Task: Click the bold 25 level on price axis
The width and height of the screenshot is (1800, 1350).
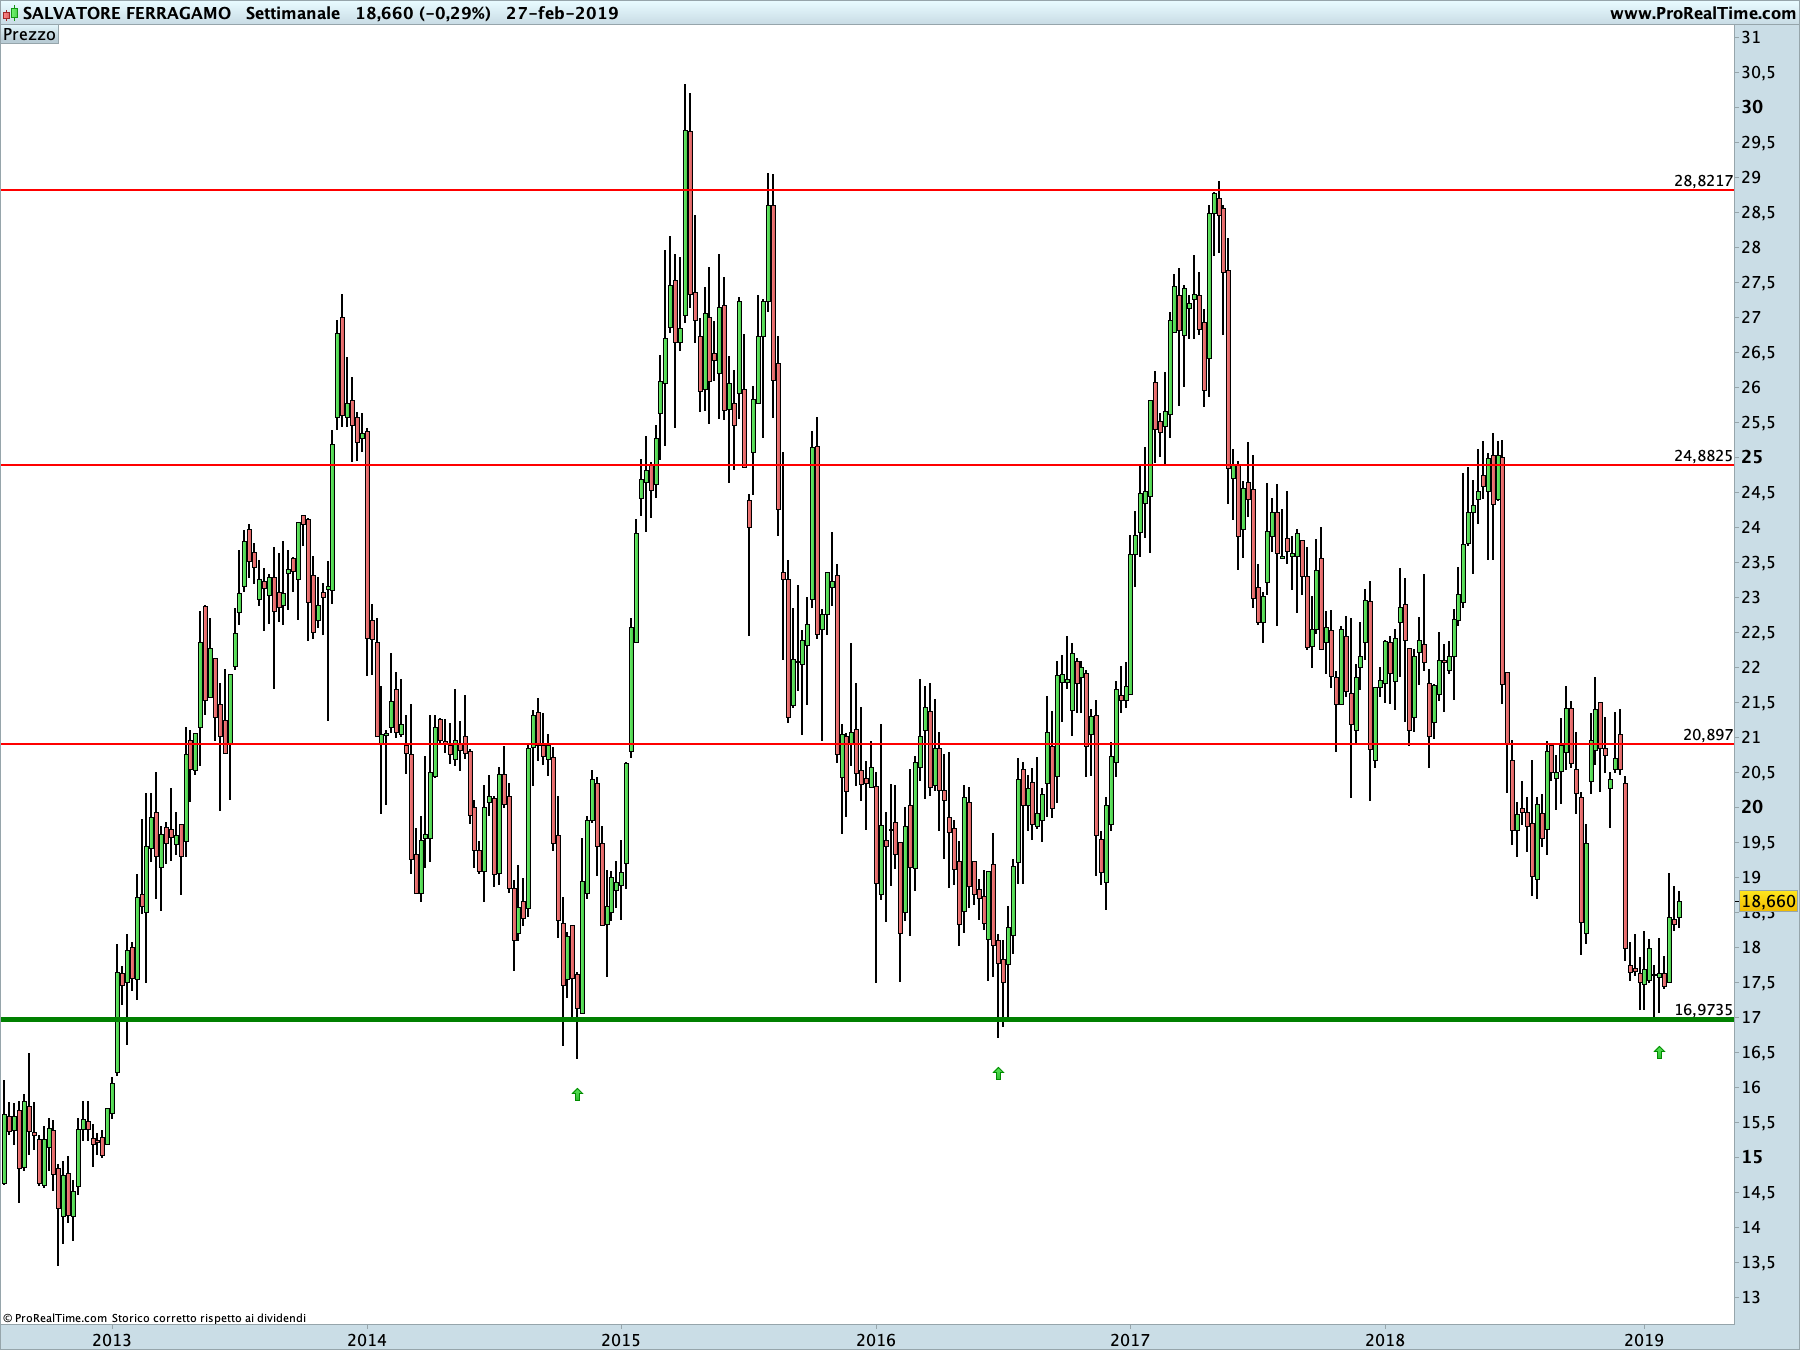Action: click(1752, 457)
